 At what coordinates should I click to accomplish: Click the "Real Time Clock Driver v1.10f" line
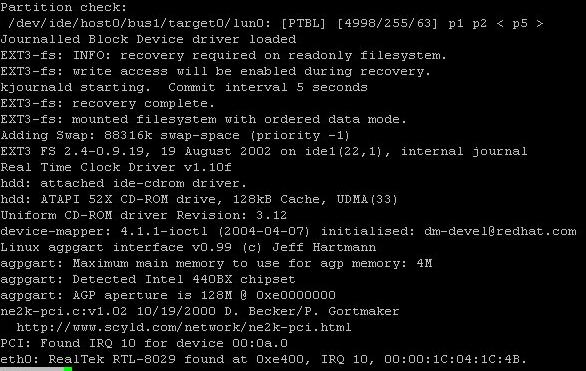coord(116,167)
